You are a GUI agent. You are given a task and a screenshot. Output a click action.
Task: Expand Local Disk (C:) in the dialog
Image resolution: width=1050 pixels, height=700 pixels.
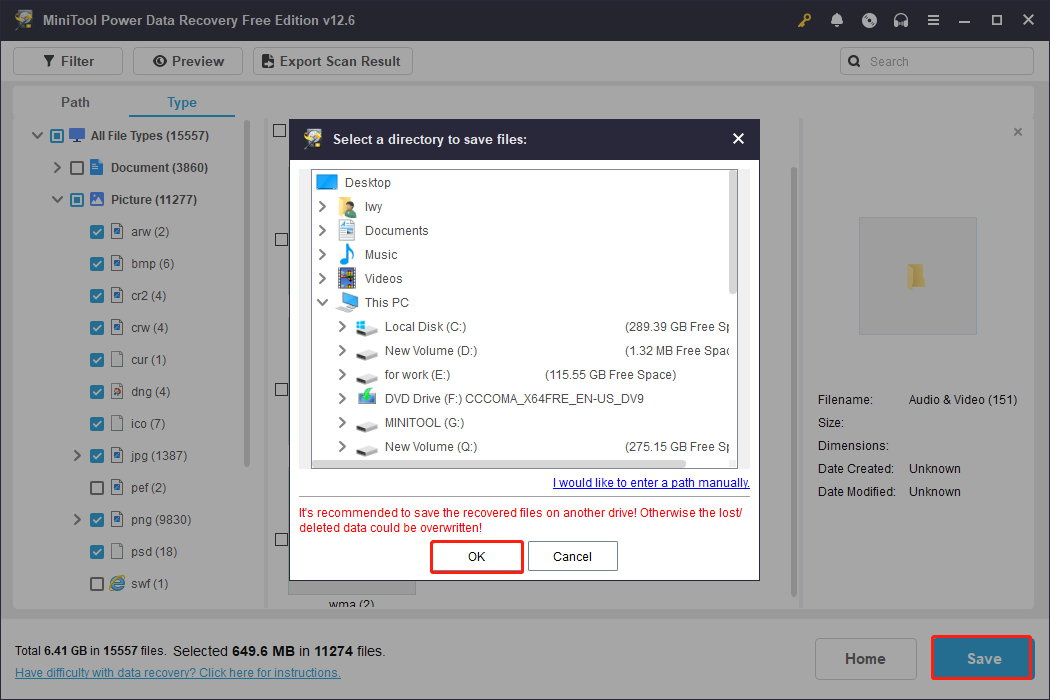coord(341,326)
